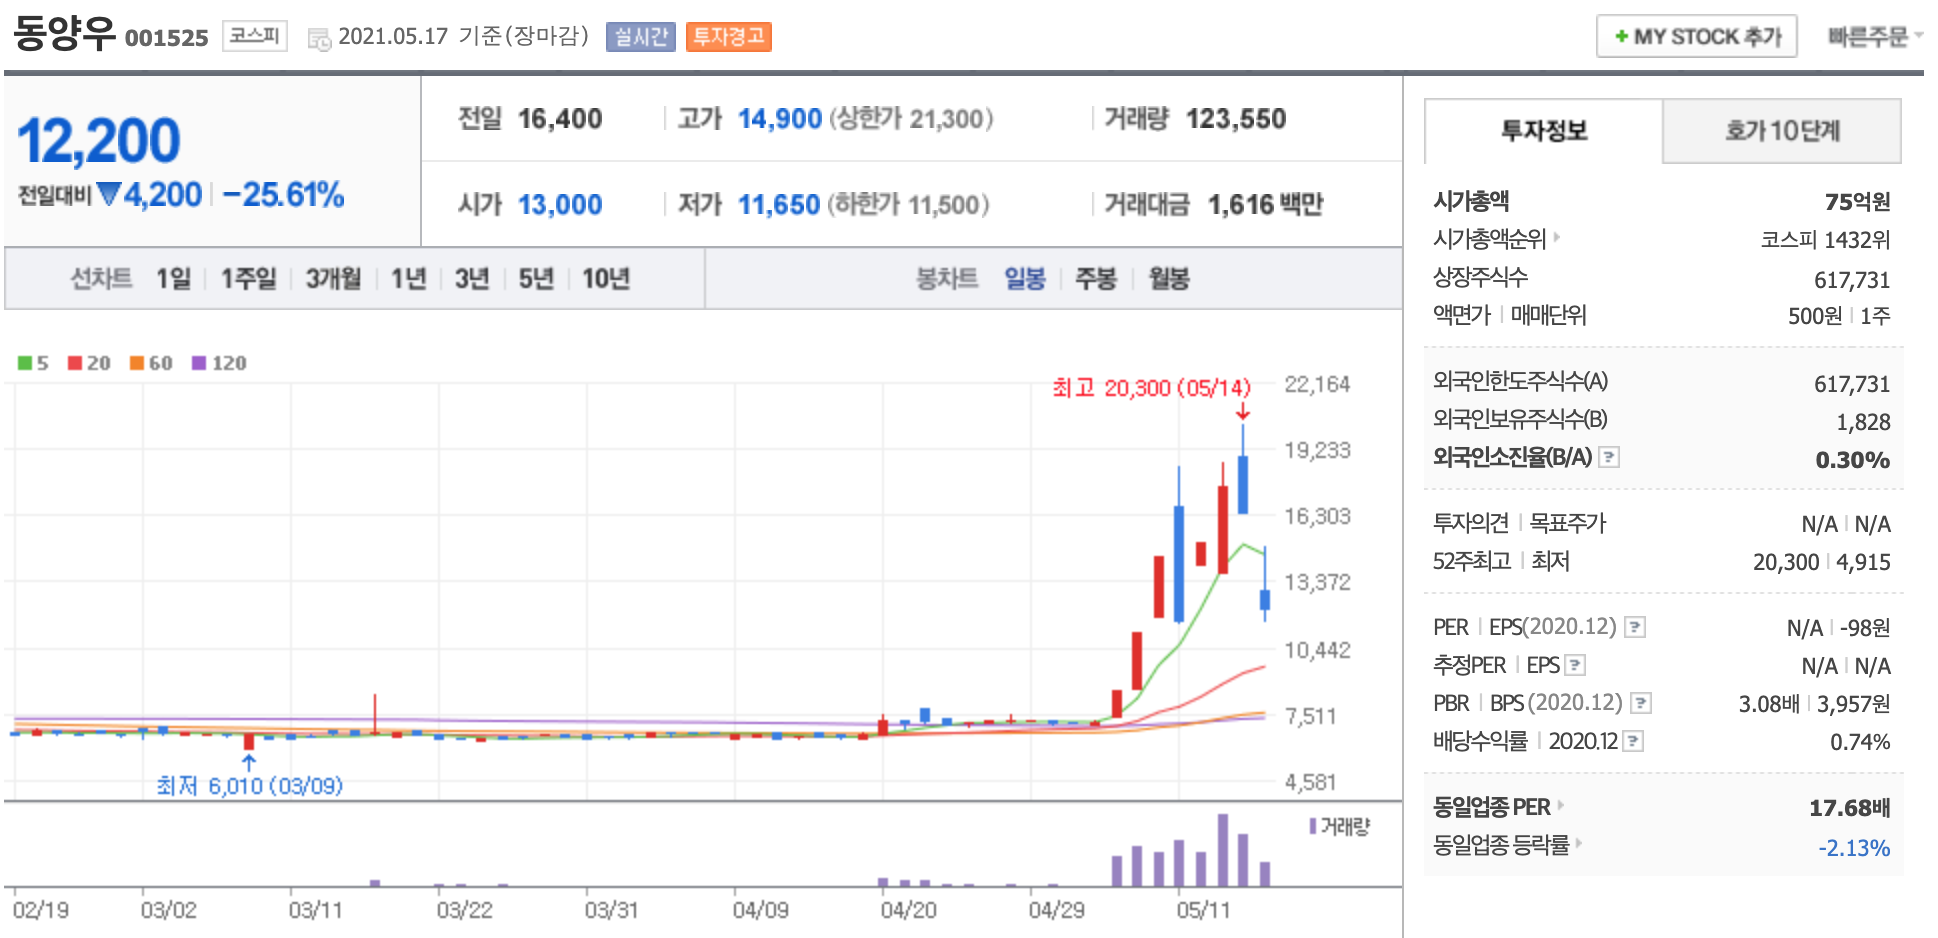Click the 코스피 1432위 ranking value
1938x938 pixels.
1825,239
